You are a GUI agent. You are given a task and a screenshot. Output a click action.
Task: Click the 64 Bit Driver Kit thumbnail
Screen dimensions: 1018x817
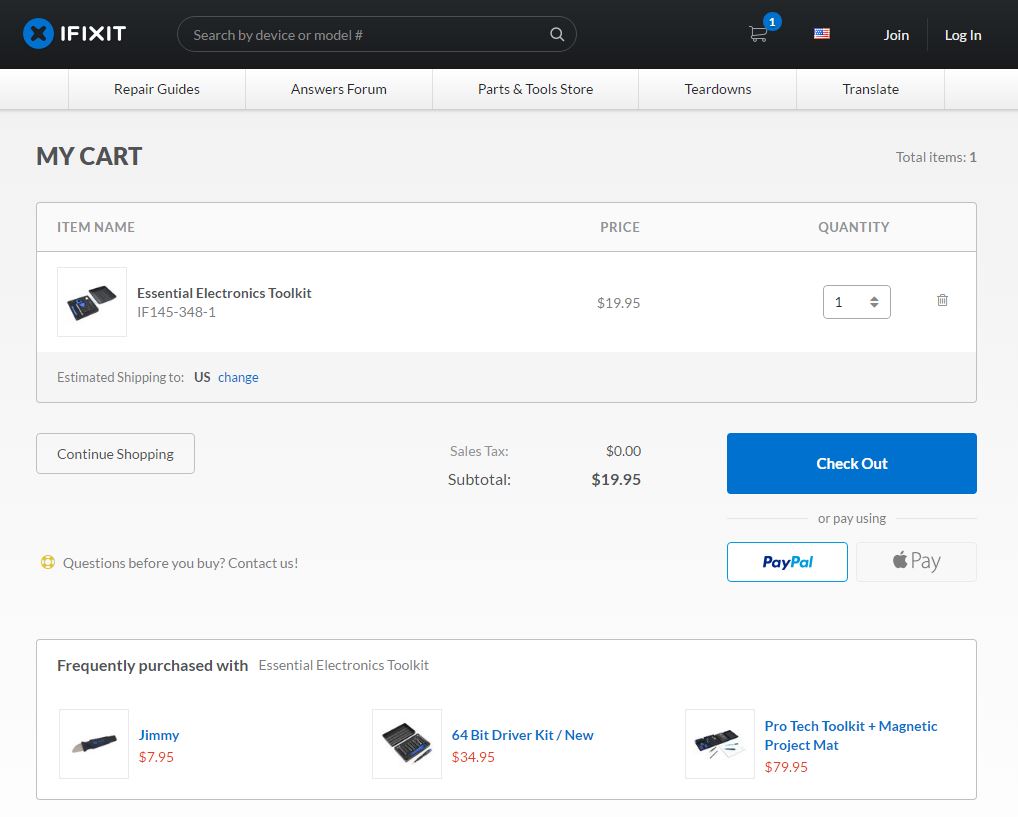pos(407,744)
